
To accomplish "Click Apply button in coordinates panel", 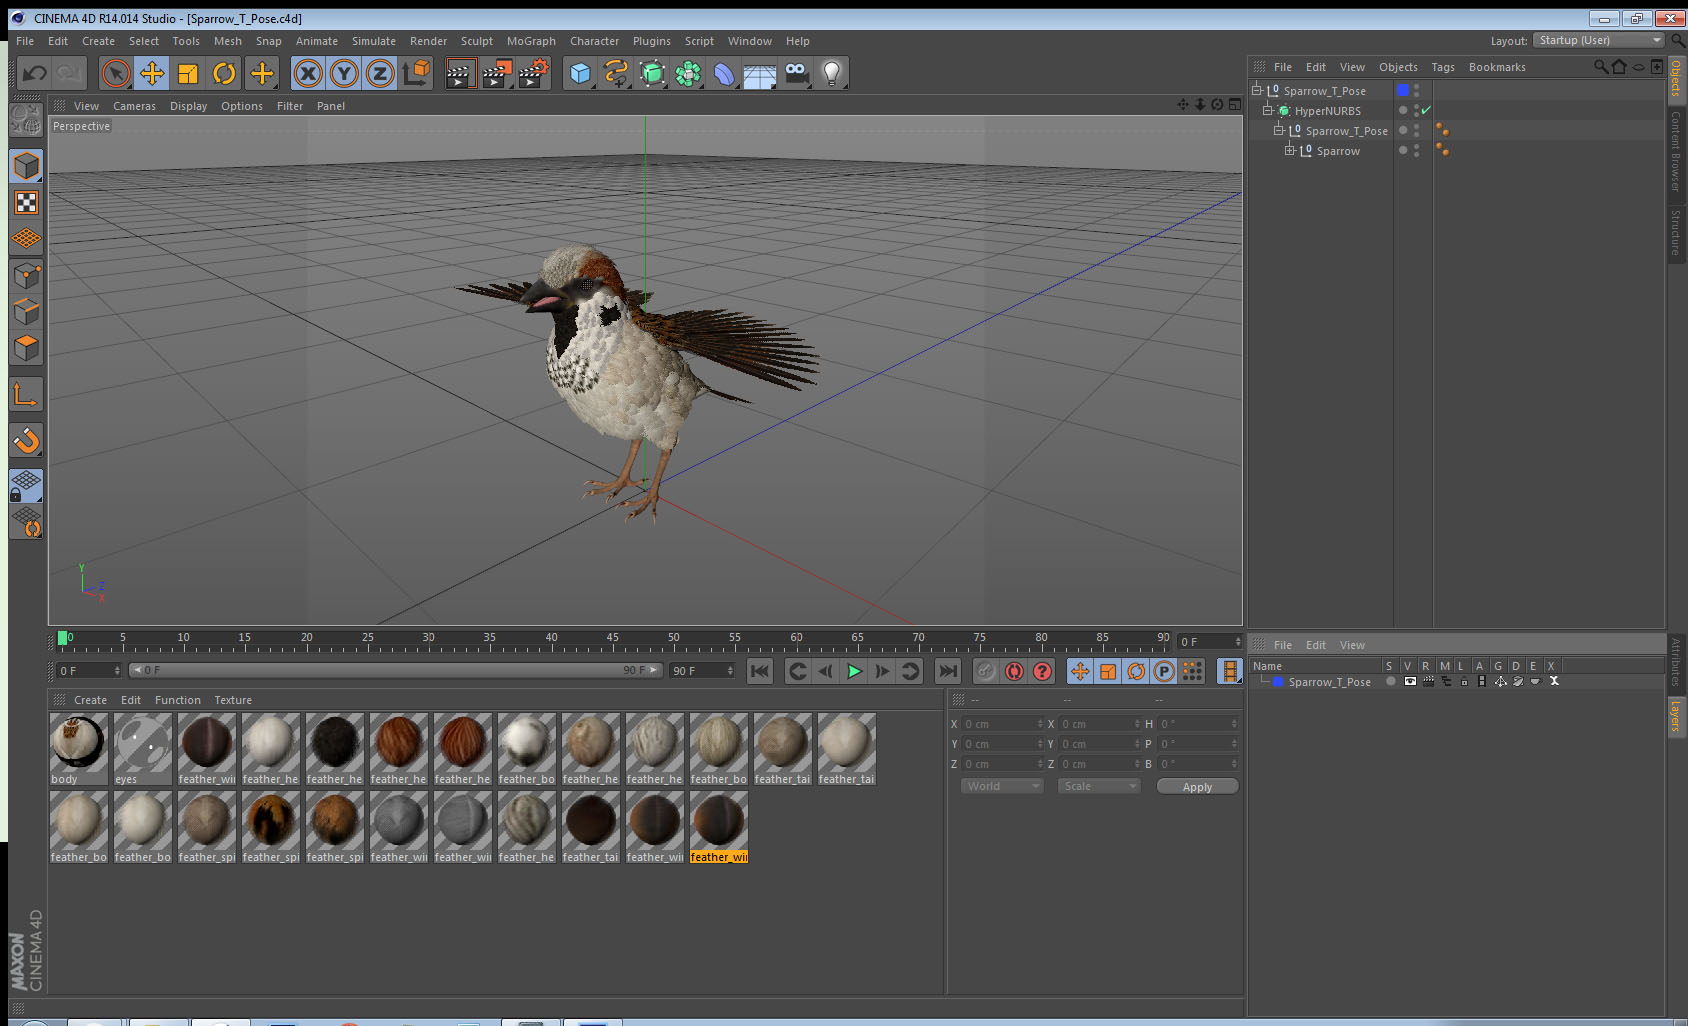I will (x=1197, y=787).
